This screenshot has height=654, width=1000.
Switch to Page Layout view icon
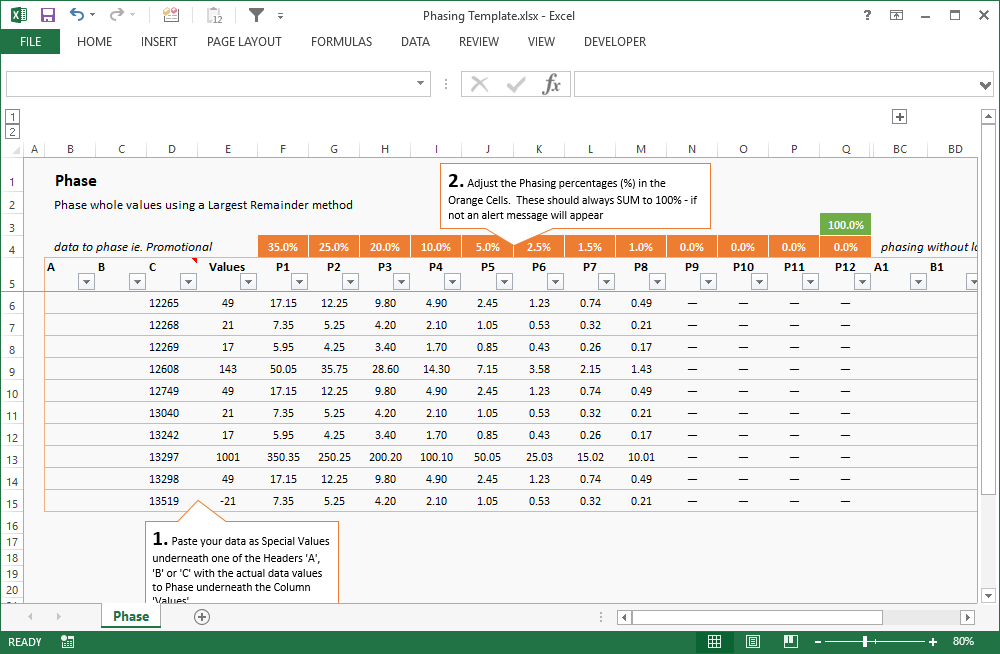tap(749, 642)
